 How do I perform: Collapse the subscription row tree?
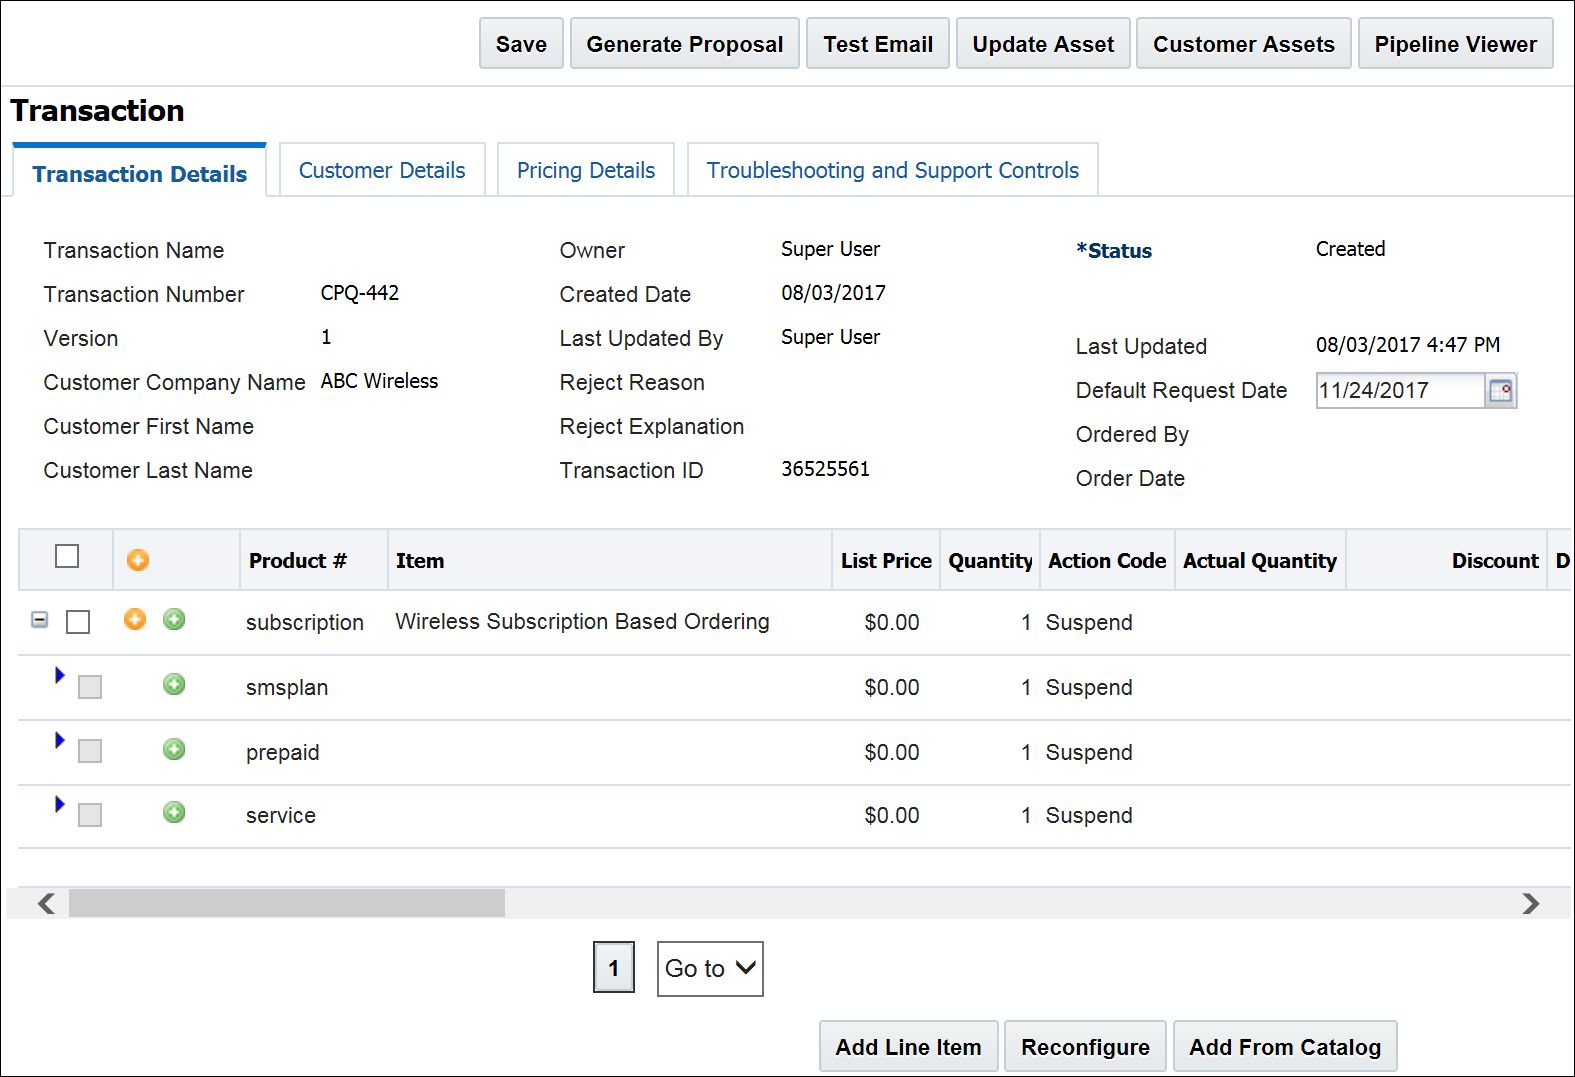[x=39, y=620]
